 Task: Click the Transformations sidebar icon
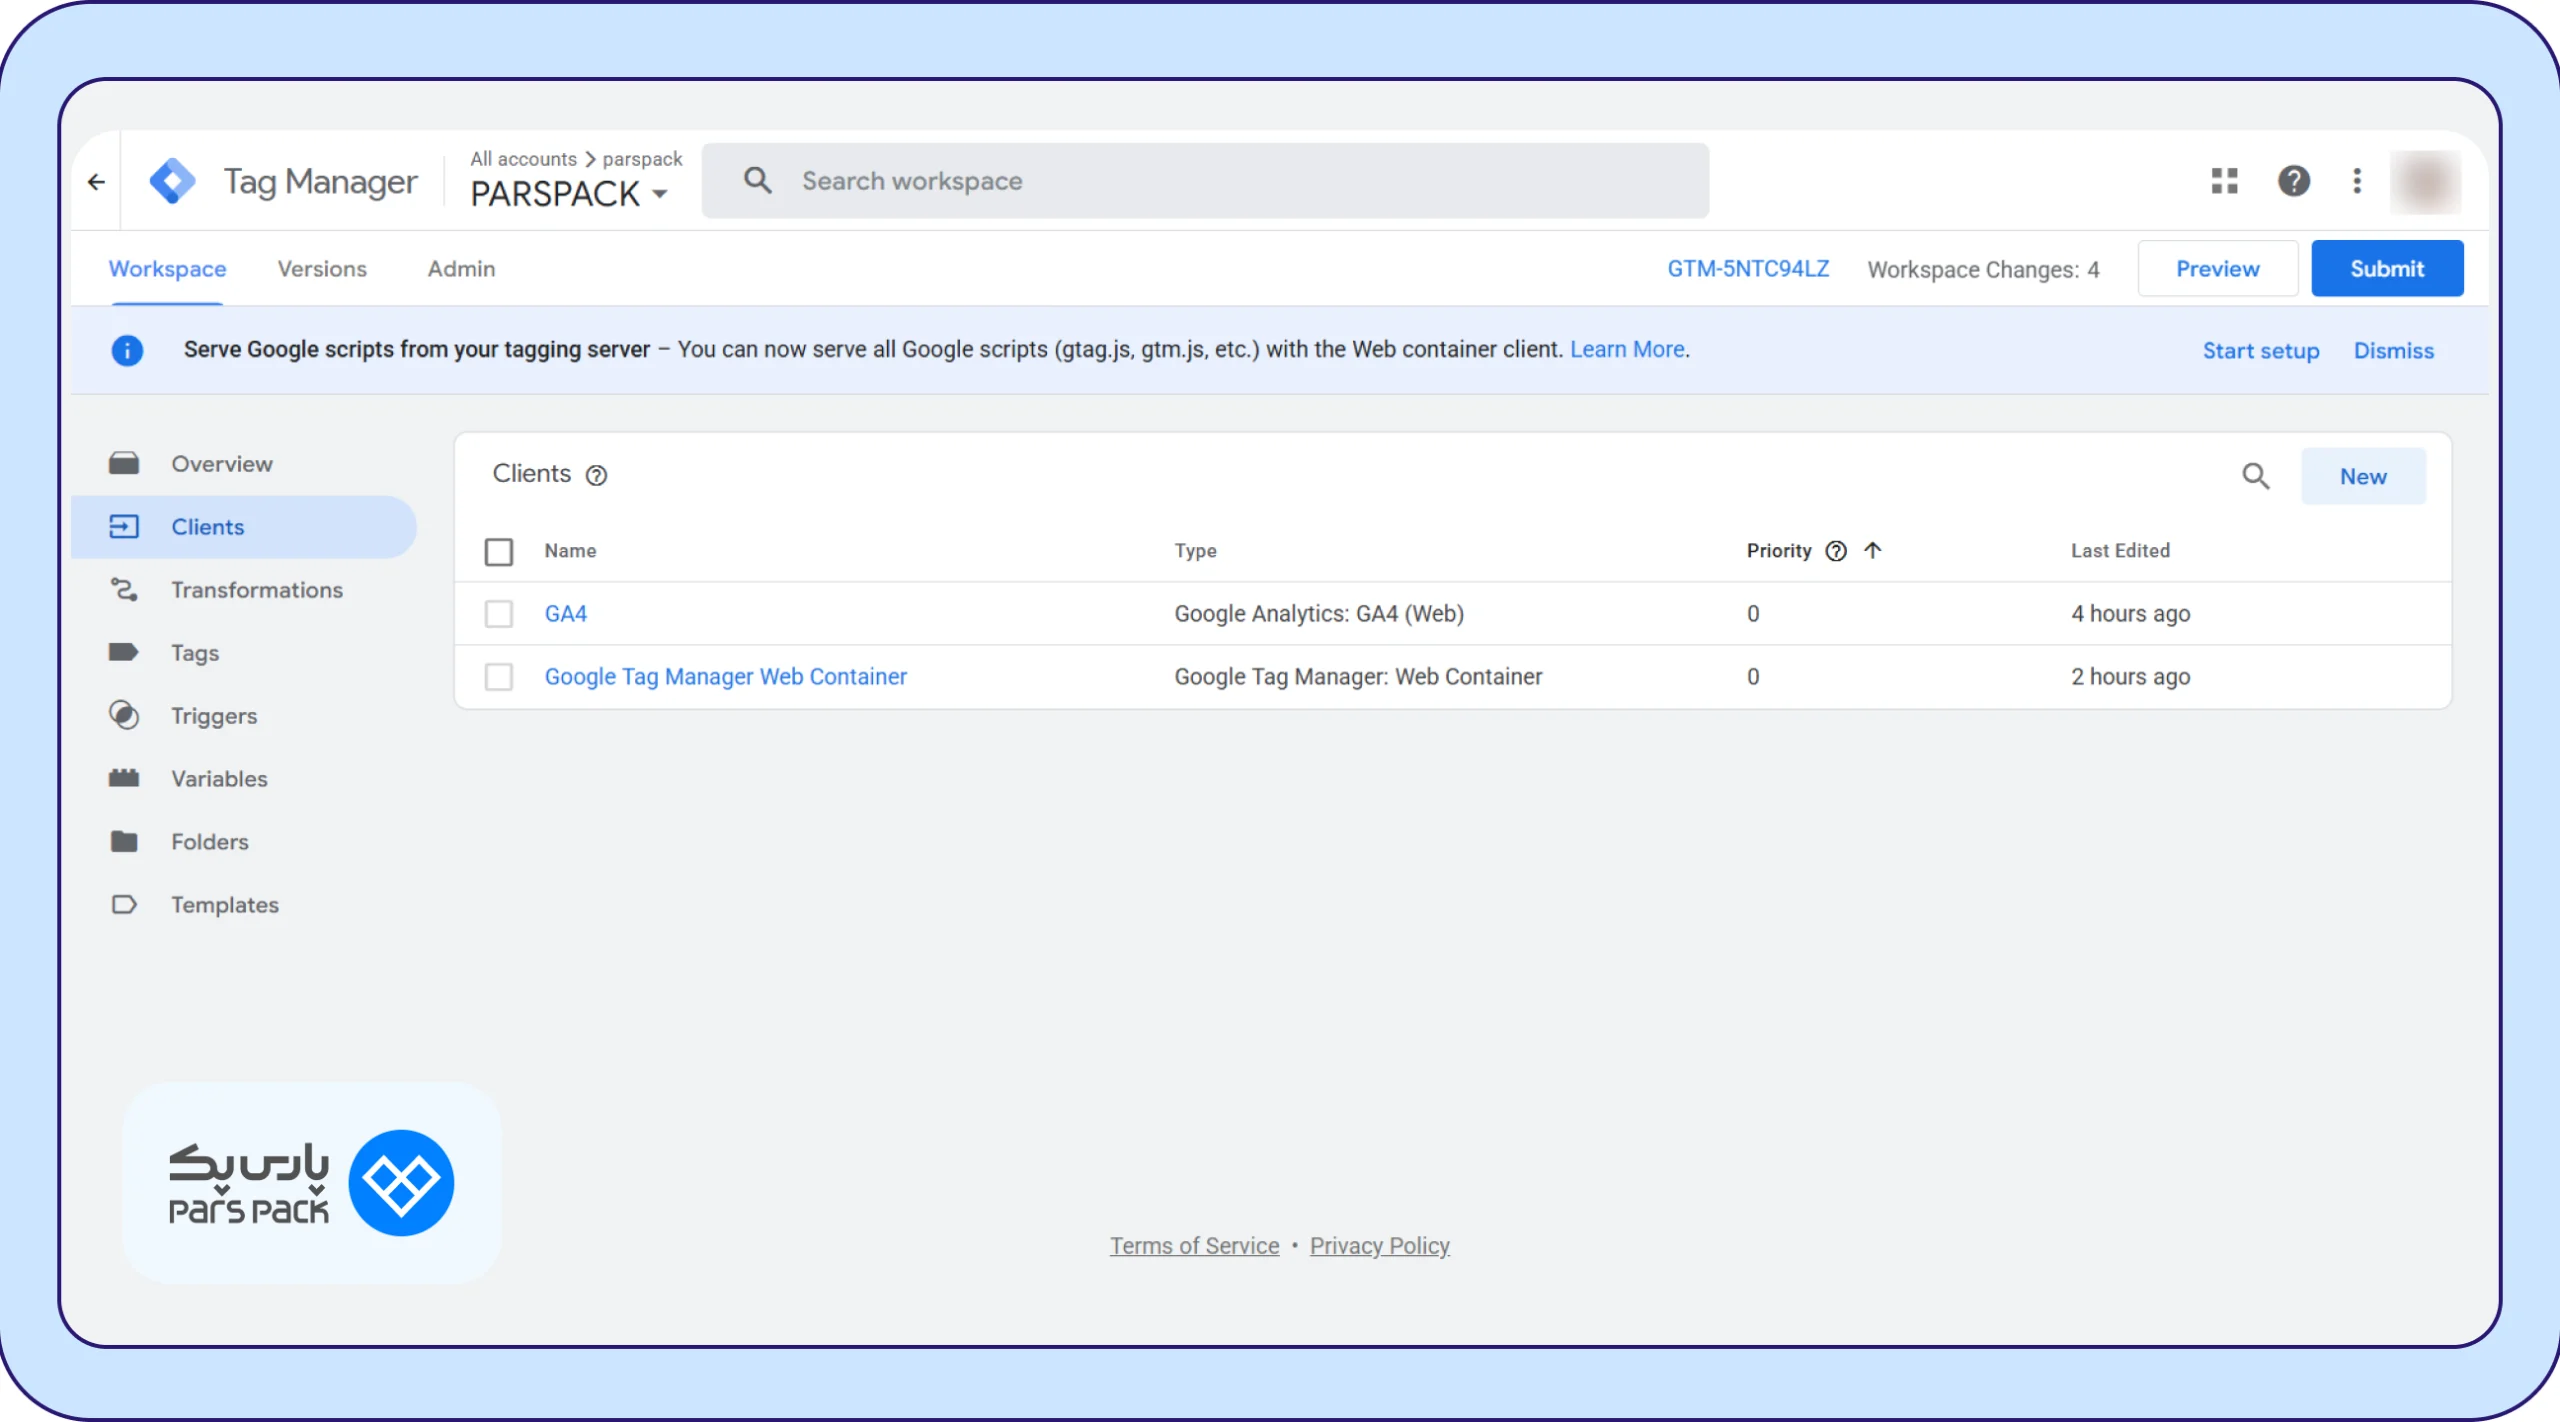pyautogui.click(x=124, y=590)
